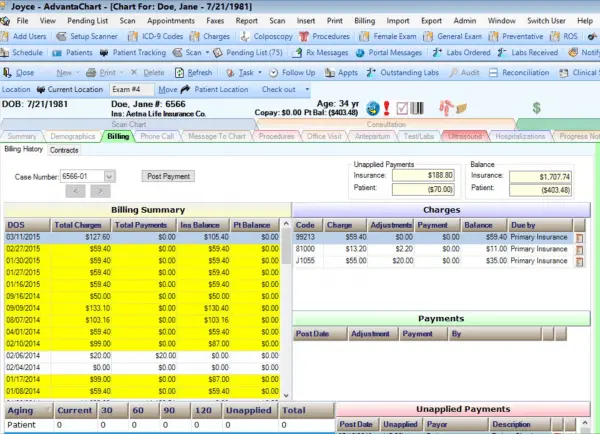Click the globe portal icon
This screenshot has width=600, height=434.
(x=373, y=109)
